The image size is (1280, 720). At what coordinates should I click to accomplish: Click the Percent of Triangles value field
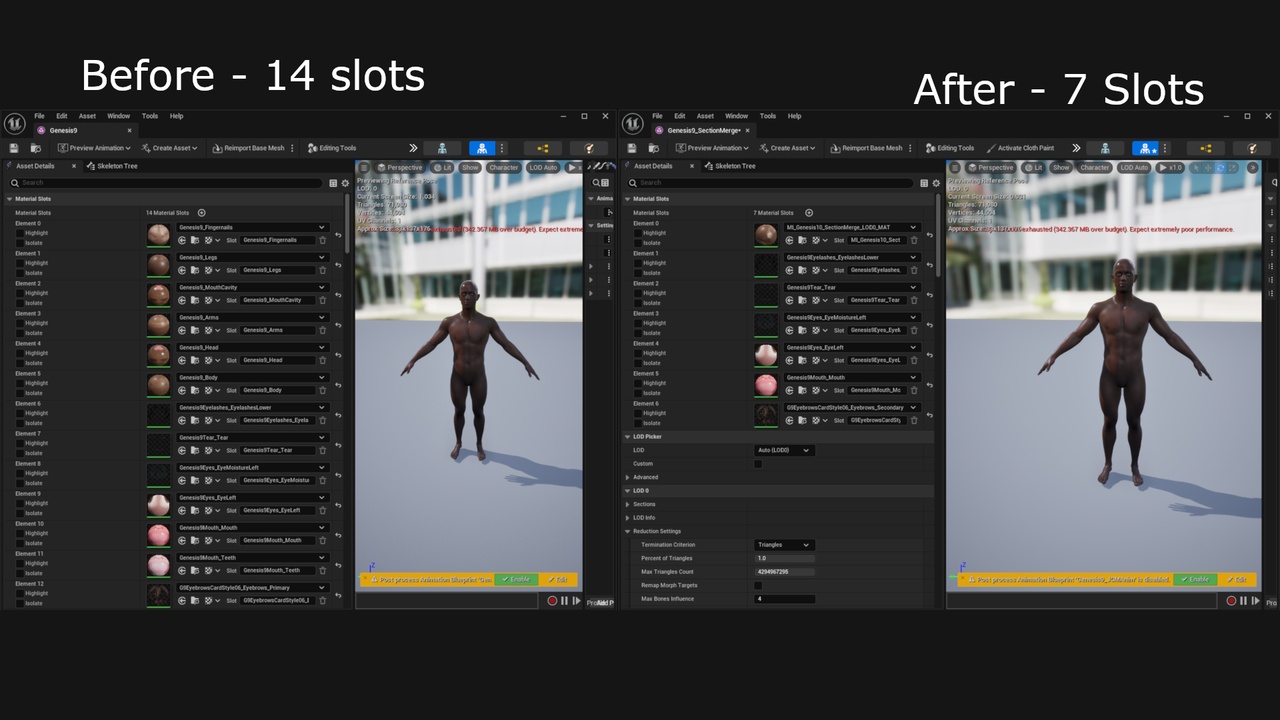784,558
